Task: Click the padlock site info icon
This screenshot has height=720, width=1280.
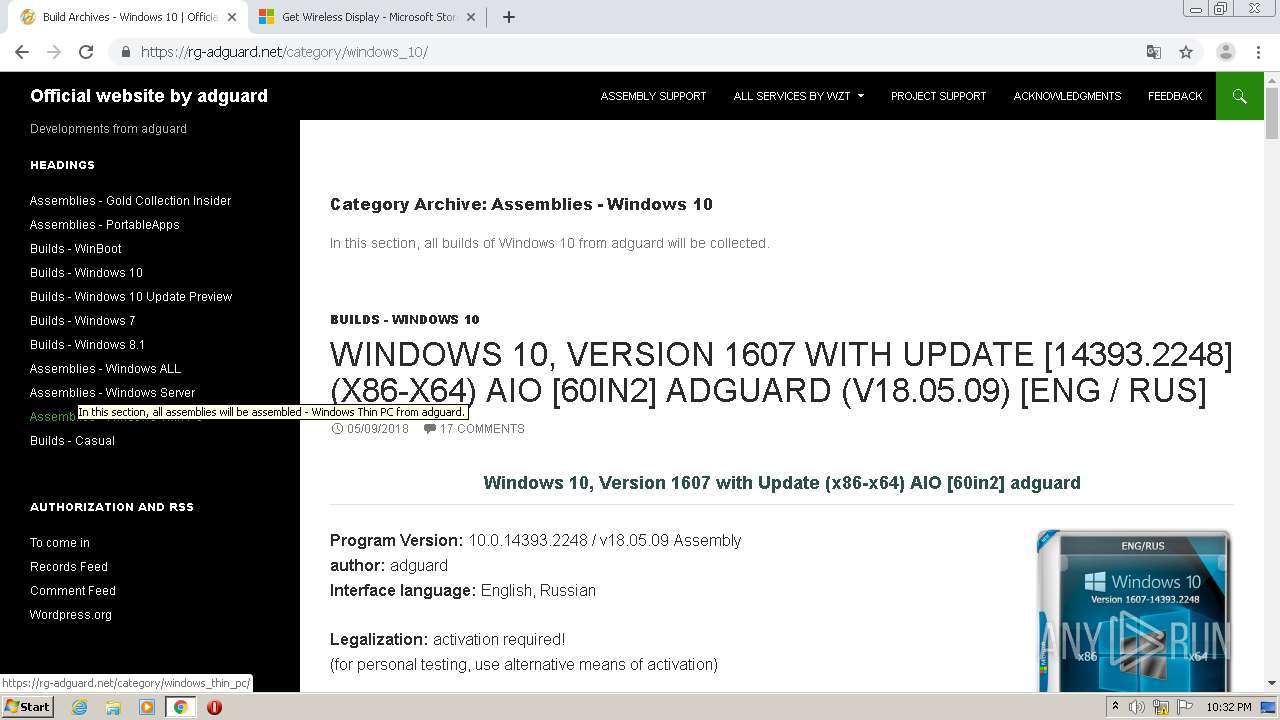Action: click(x=125, y=52)
